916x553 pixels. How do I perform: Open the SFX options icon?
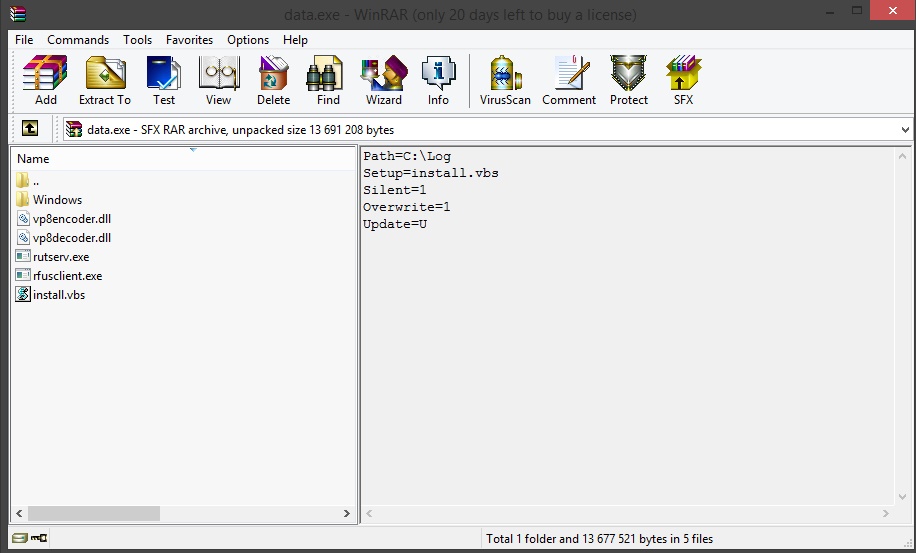click(683, 80)
